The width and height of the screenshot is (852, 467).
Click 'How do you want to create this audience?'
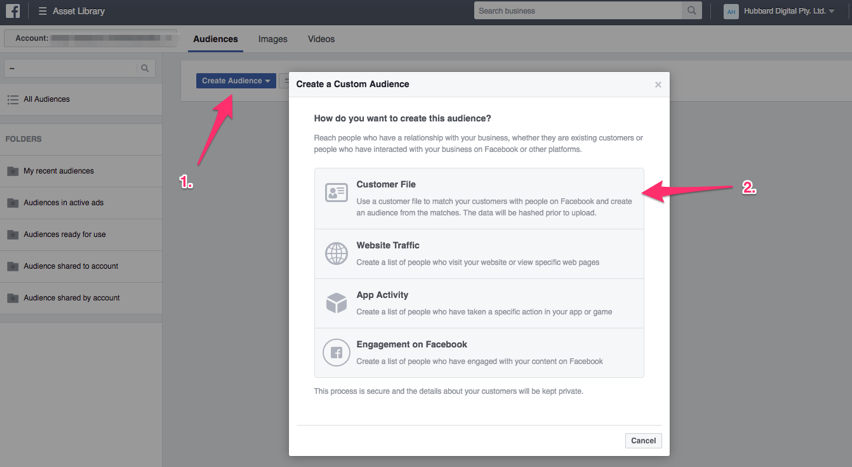403,118
